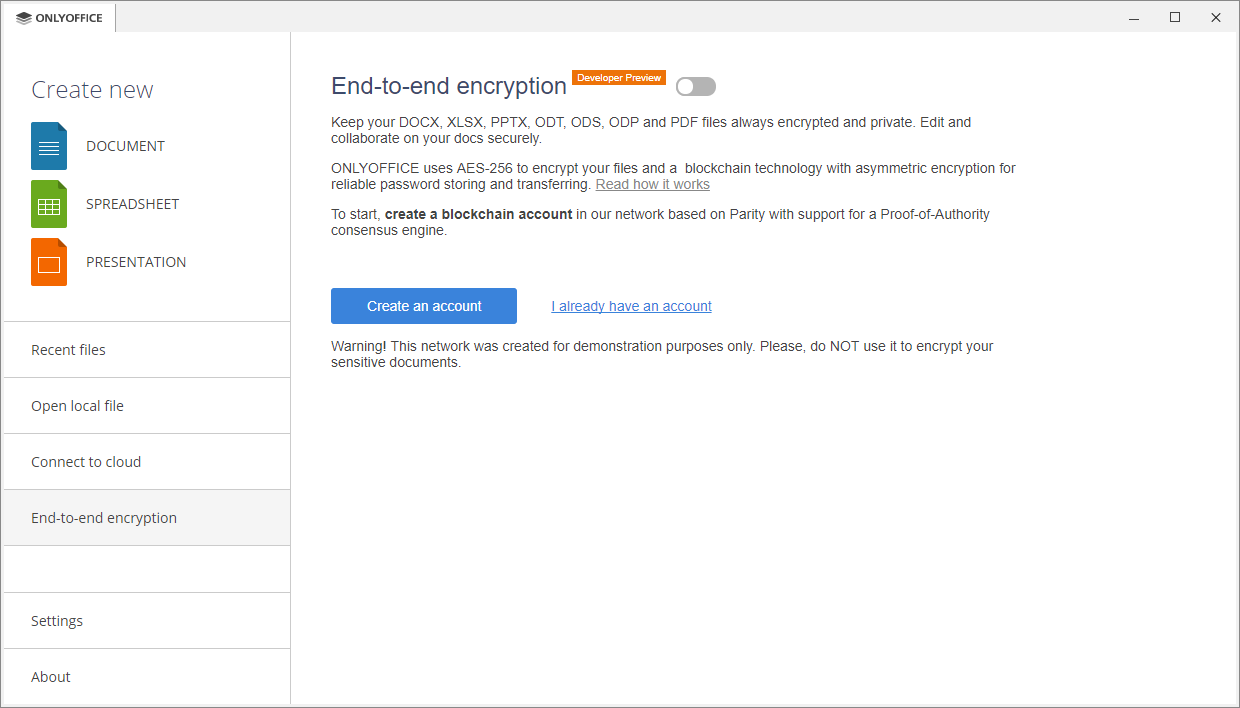This screenshot has width=1240, height=708.
Task: Click the DOCUMENT text label
Action: [x=125, y=146]
